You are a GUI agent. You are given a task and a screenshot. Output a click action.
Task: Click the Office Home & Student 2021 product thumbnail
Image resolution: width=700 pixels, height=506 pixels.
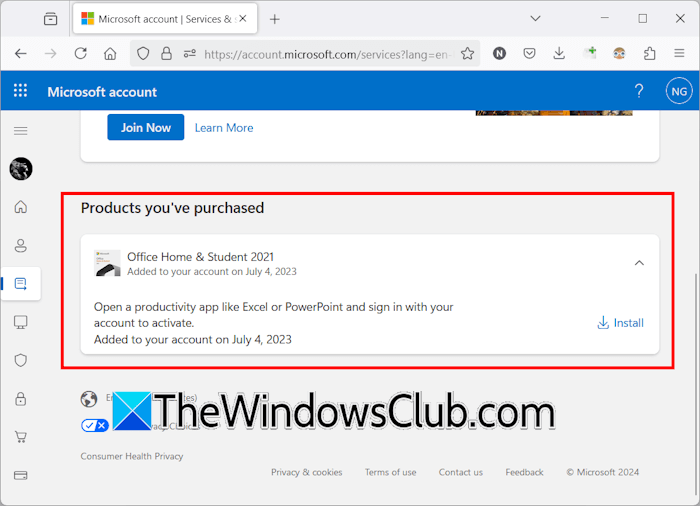(x=107, y=263)
